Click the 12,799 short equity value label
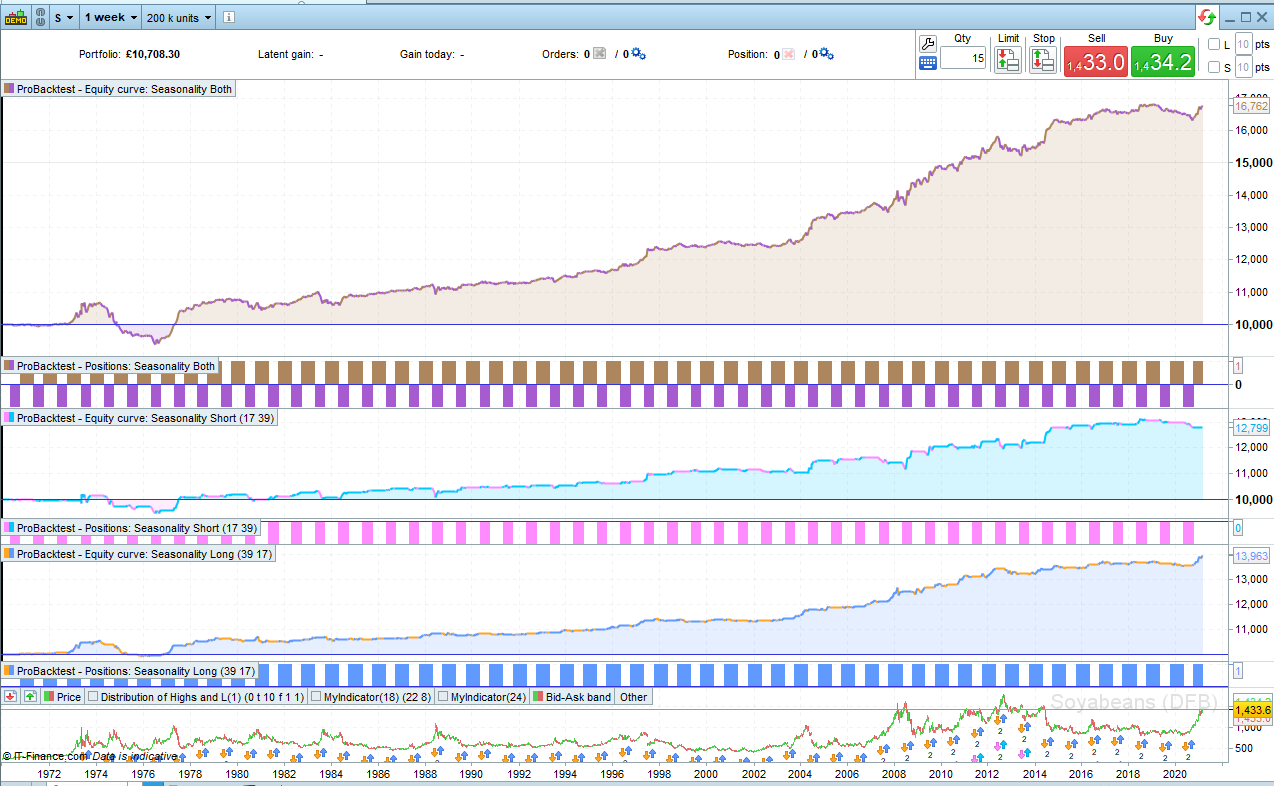1274x786 pixels. (1251, 428)
